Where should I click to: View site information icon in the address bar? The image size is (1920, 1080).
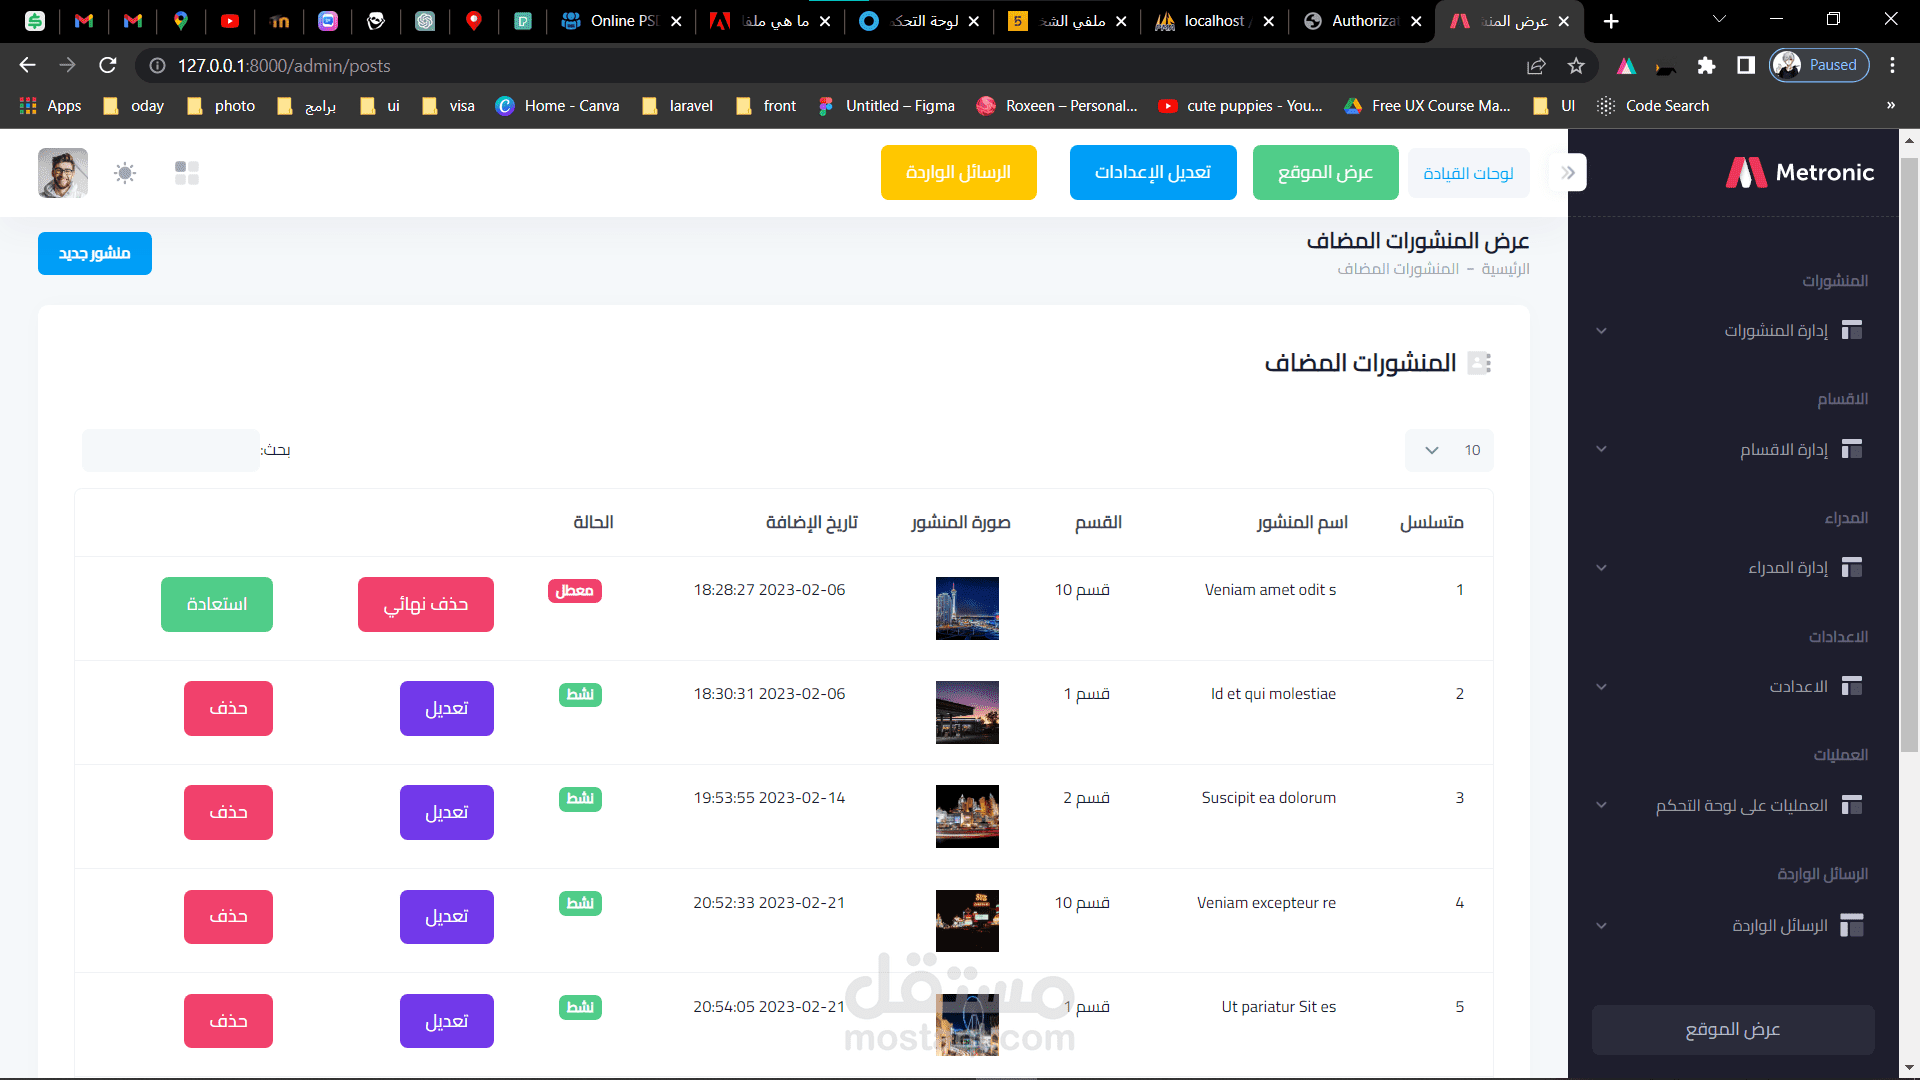point(157,65)
